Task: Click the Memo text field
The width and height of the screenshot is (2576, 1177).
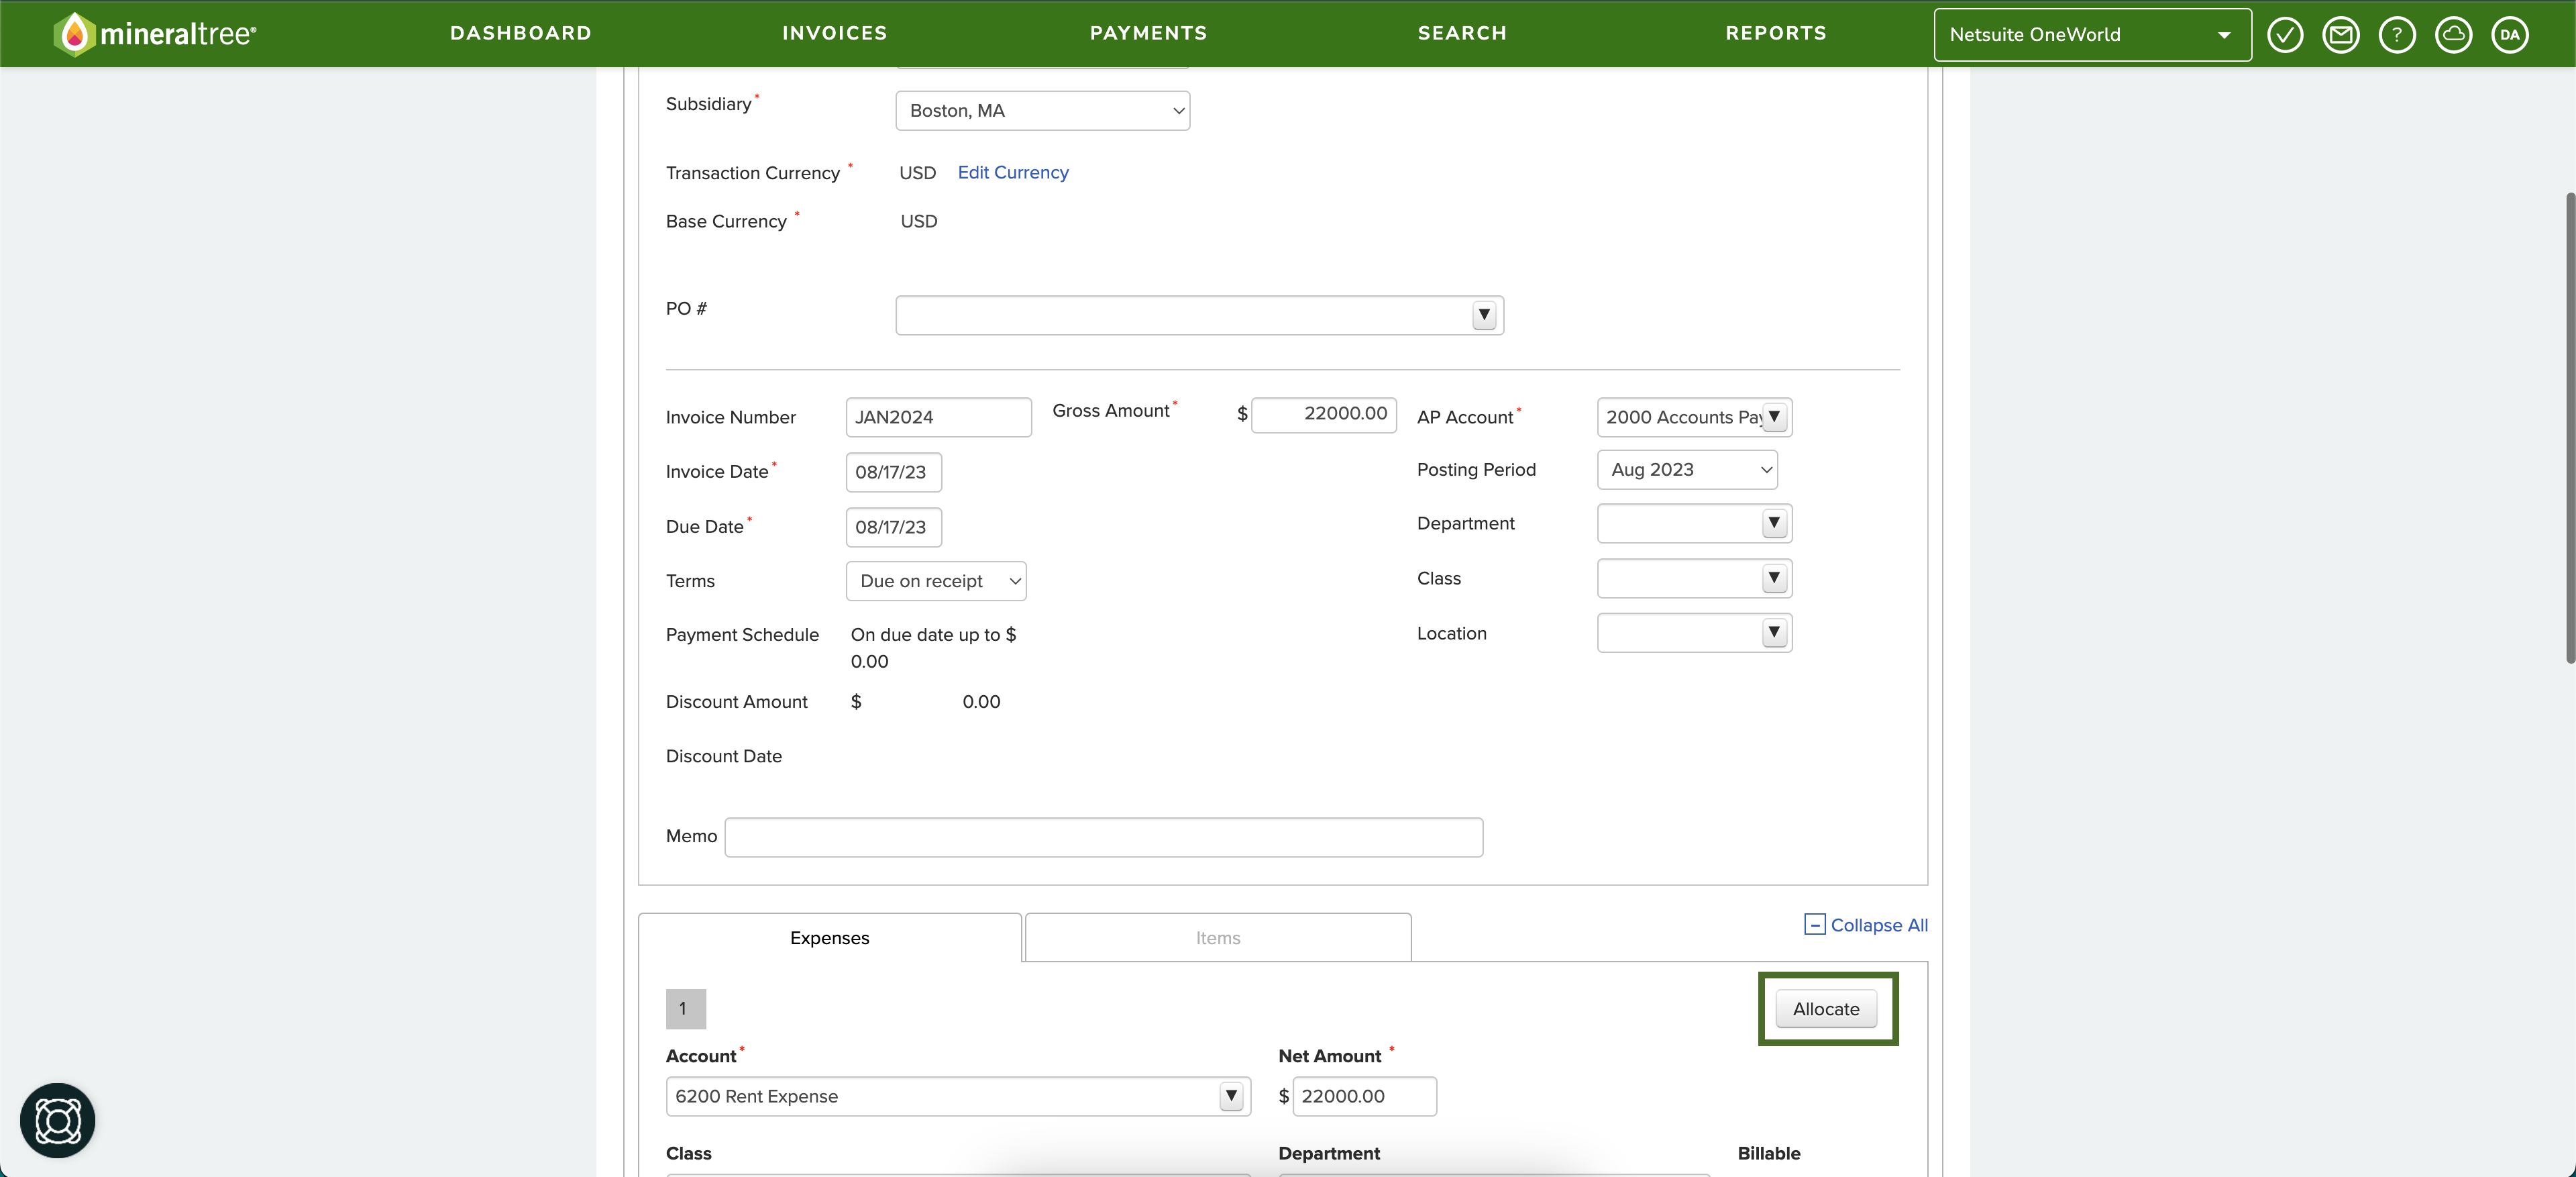Action: [x=1103, y=837]
